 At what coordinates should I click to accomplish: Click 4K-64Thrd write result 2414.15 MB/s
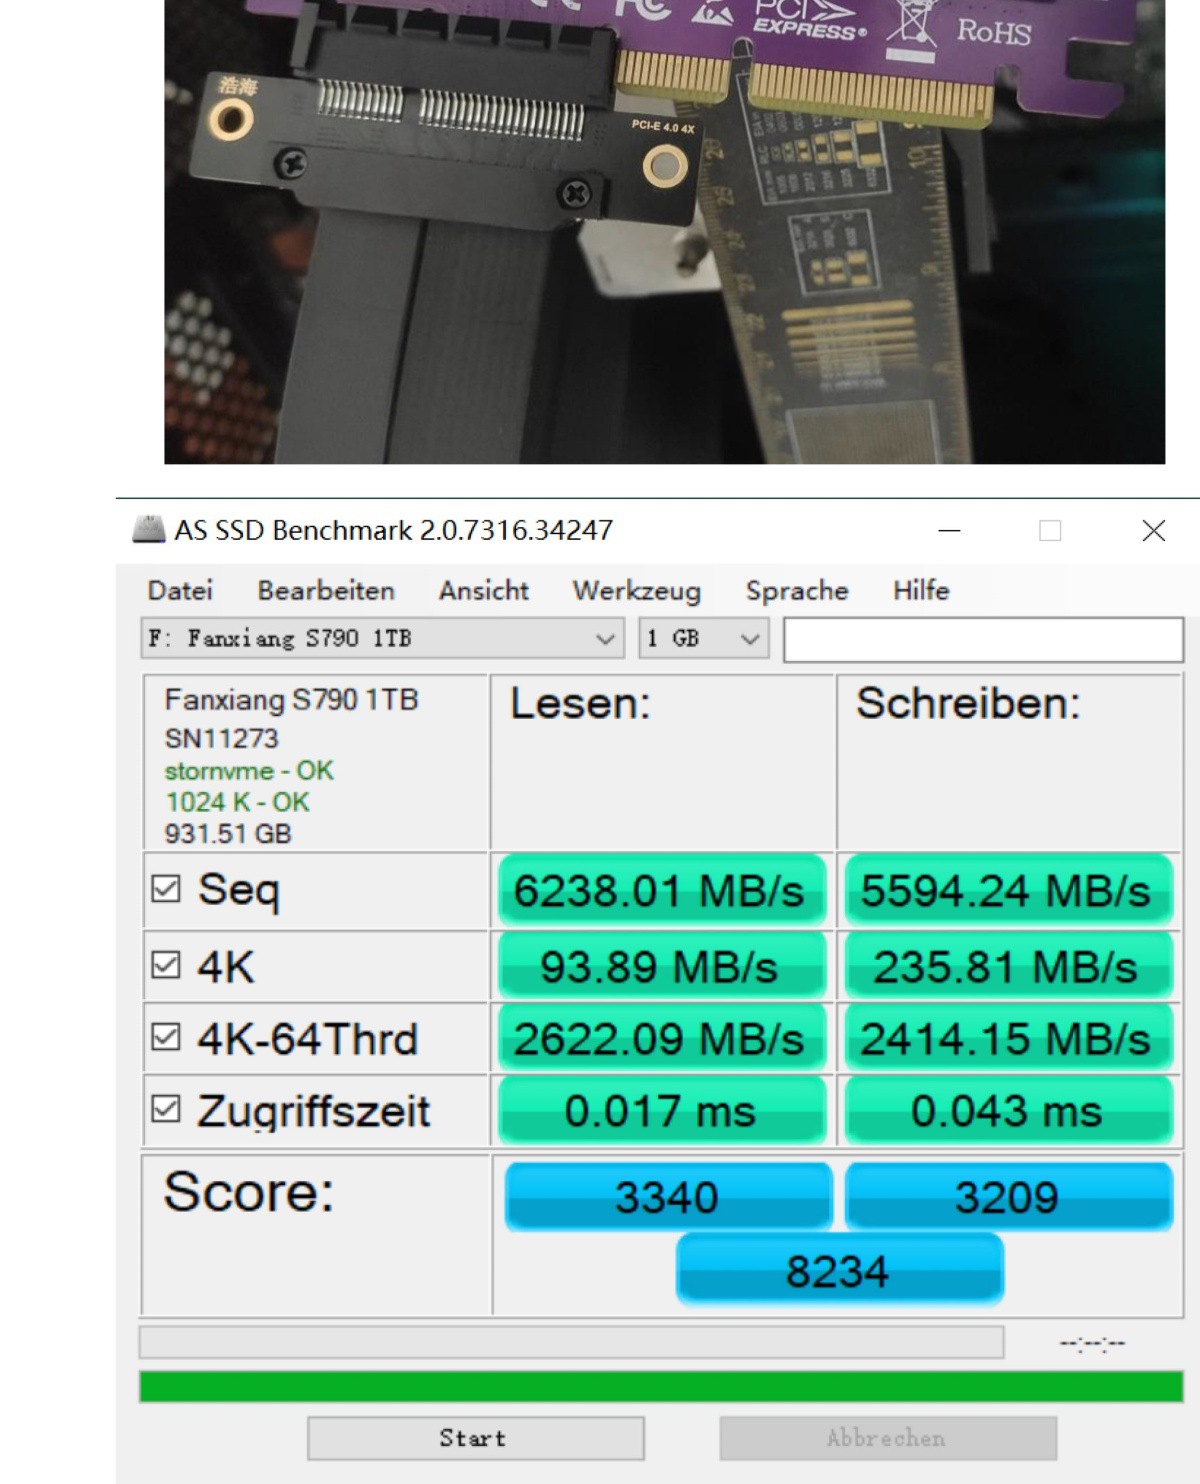[x=1007, y=1038]
